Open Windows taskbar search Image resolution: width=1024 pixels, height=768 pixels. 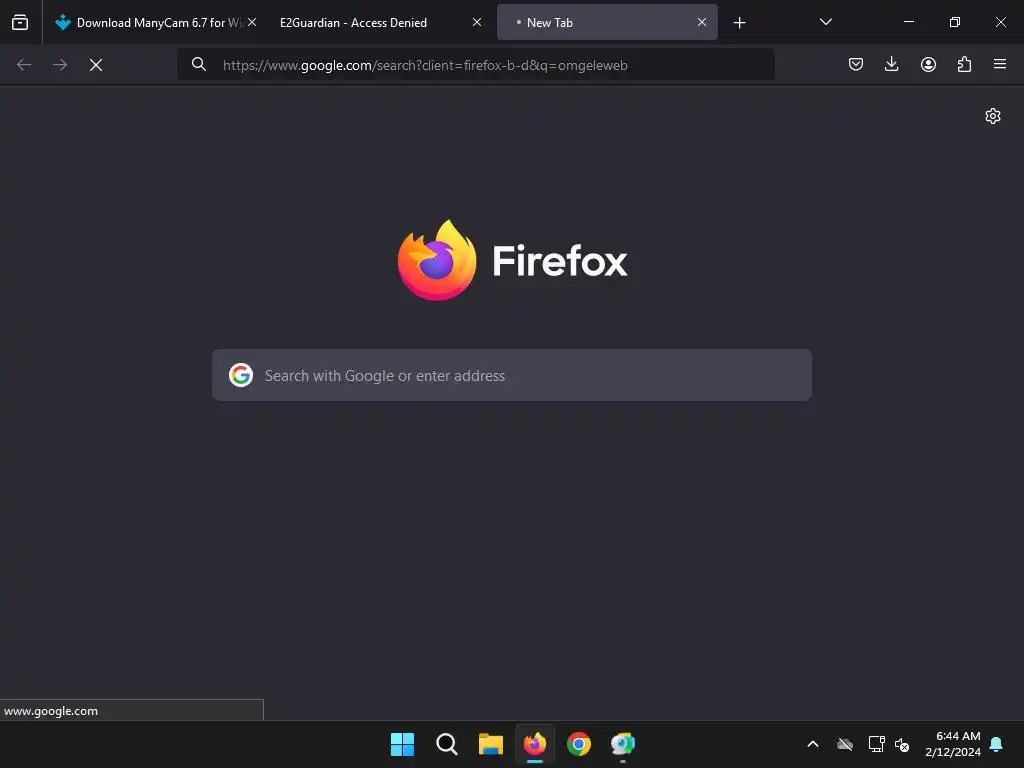click(447, 744)
